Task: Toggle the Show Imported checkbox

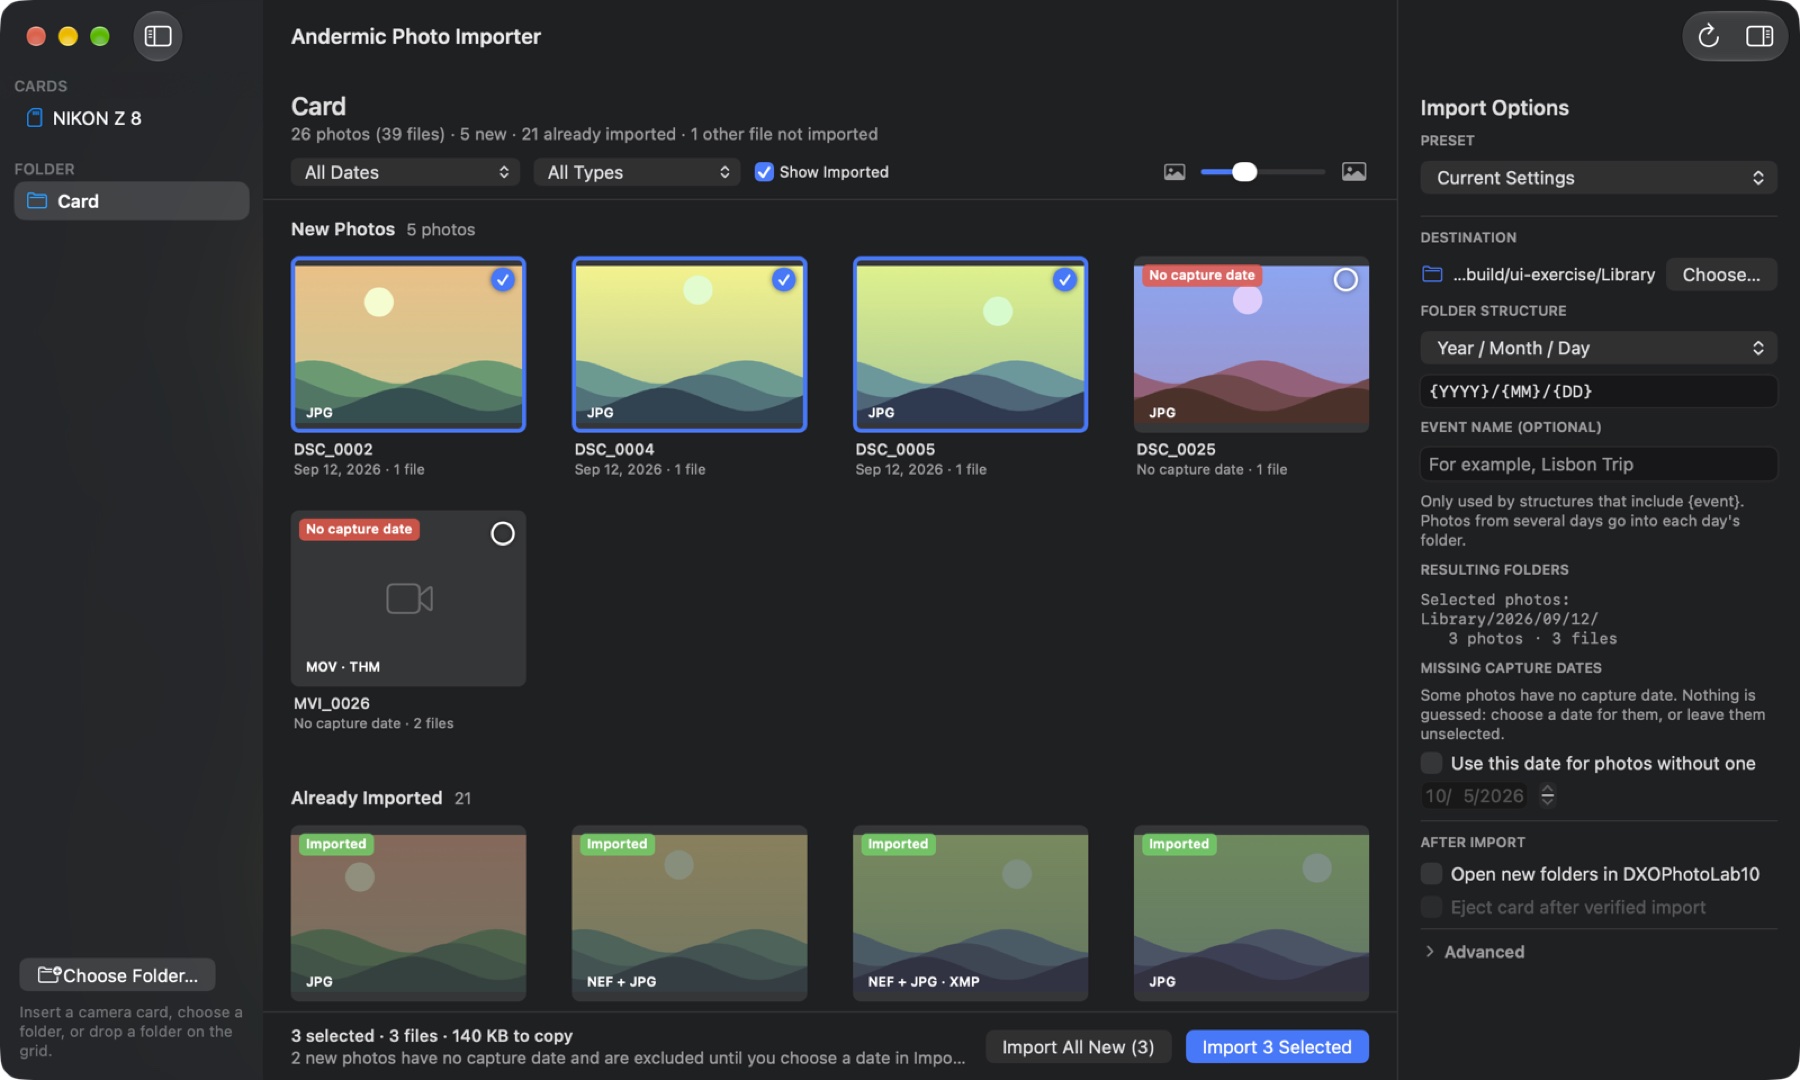Action: [x=764, y=172]
